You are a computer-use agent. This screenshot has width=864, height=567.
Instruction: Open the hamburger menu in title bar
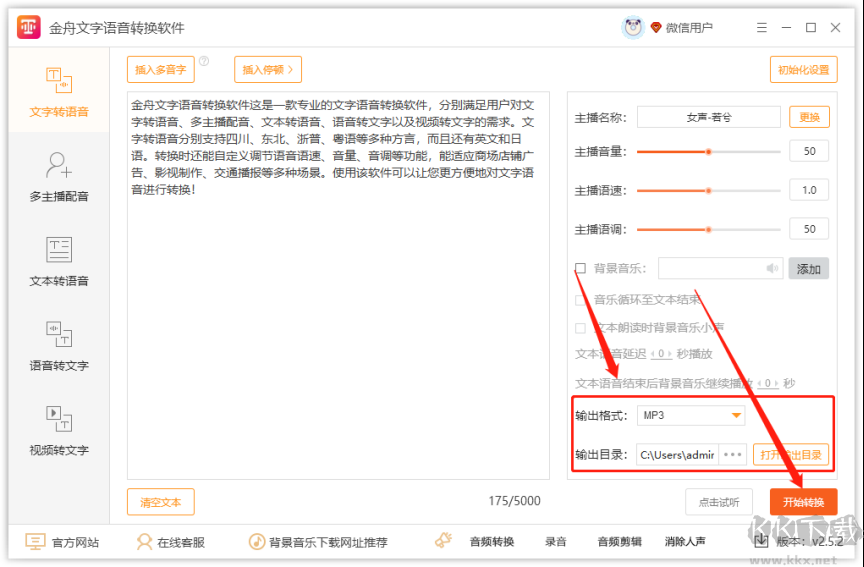point(762,27)
